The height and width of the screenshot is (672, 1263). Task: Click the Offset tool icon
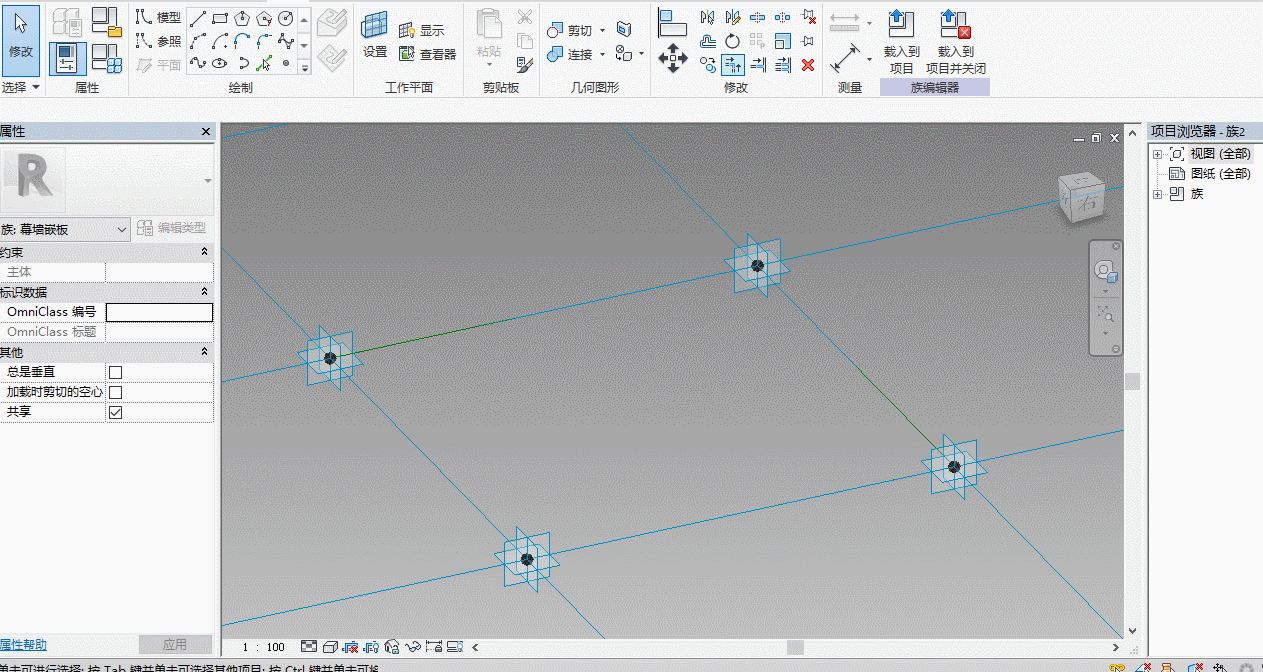click(x=708, y=41)
